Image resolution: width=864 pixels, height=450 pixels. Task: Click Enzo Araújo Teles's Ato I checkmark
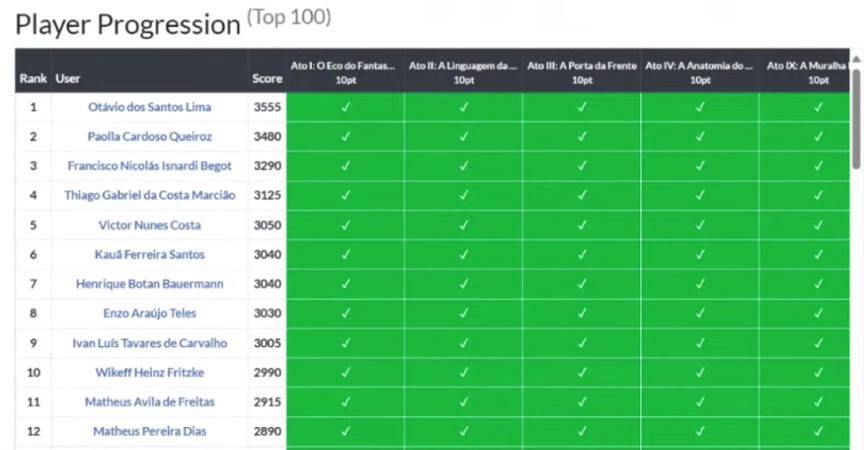(x=345, y=314)
